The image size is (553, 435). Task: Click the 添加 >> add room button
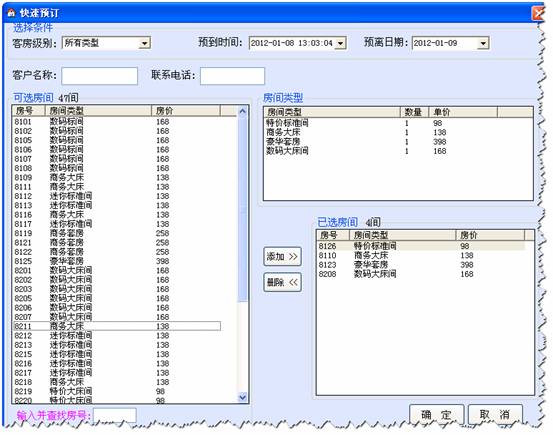coord(282,256)
